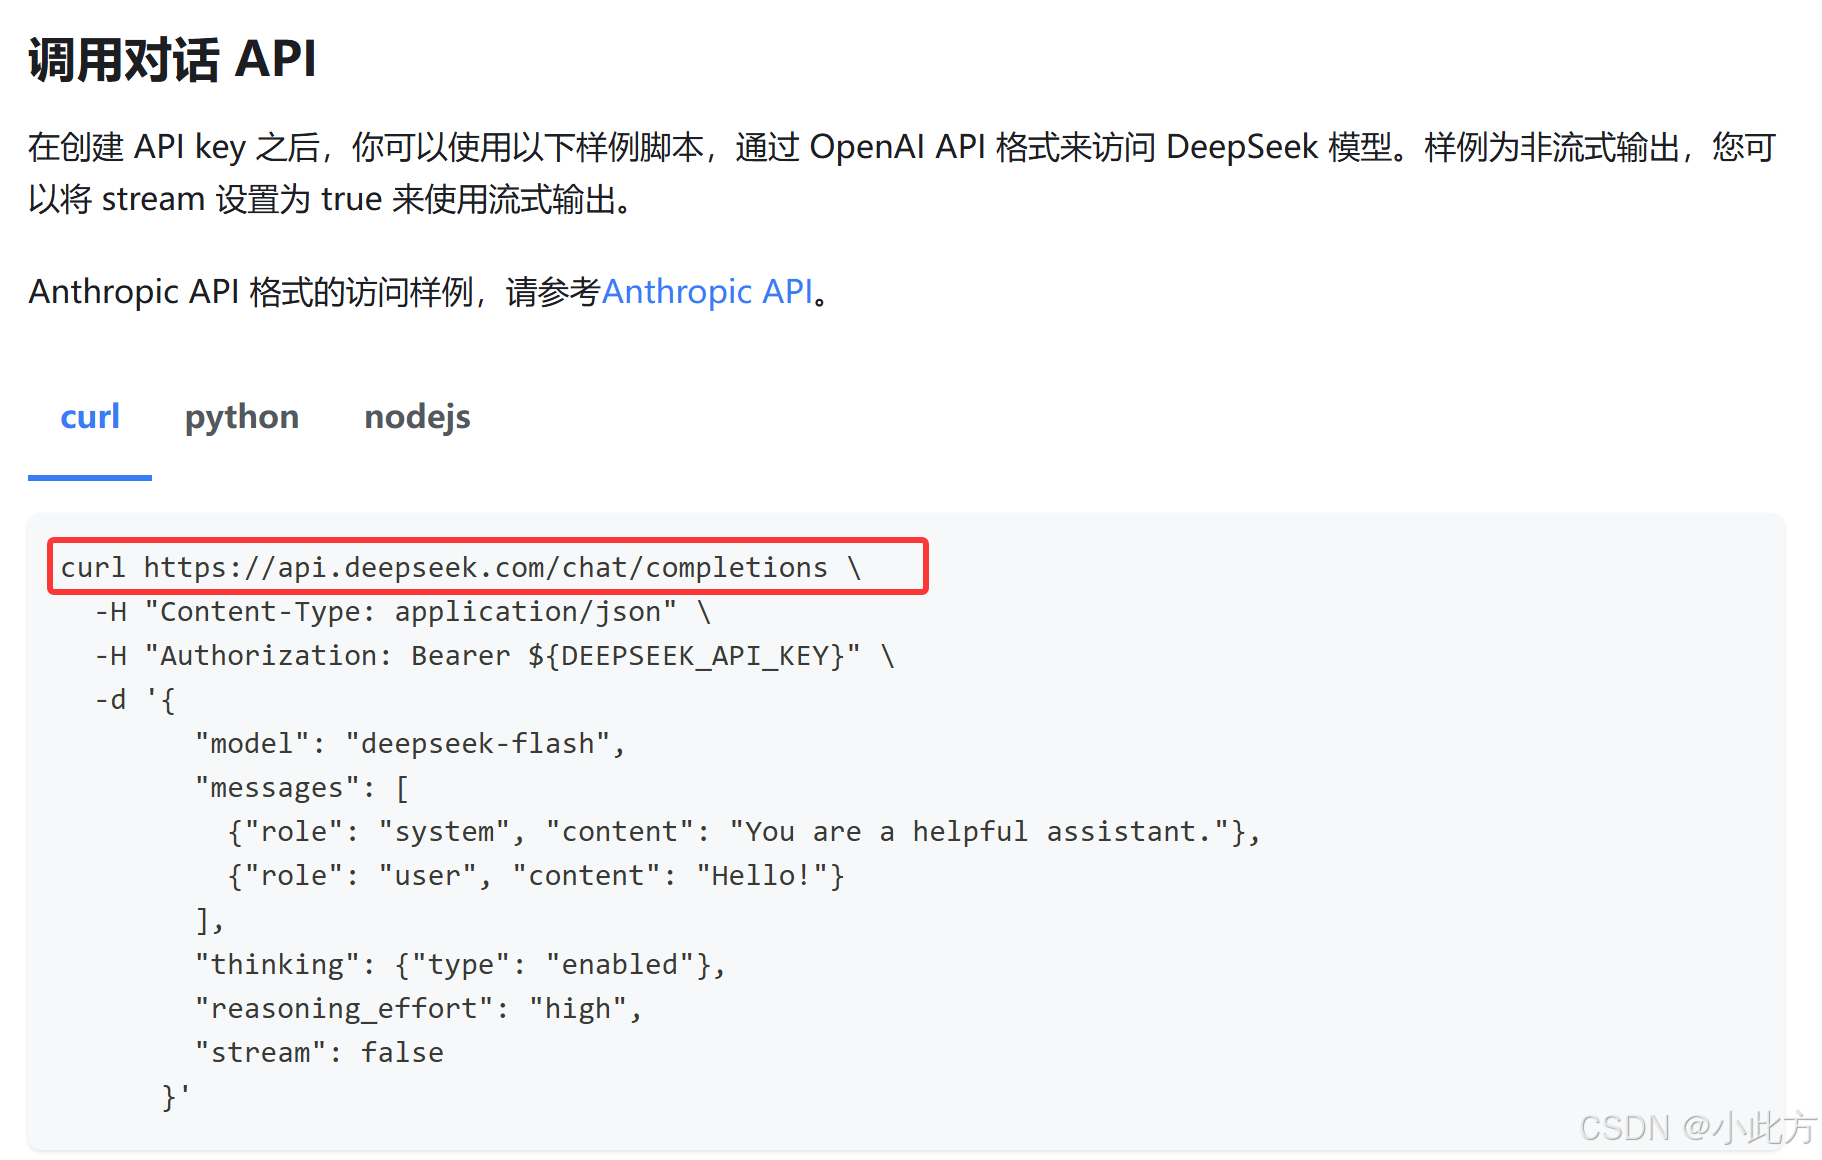Switch to the curl tab
The image size is (1822, 1160).
point(90,416)
